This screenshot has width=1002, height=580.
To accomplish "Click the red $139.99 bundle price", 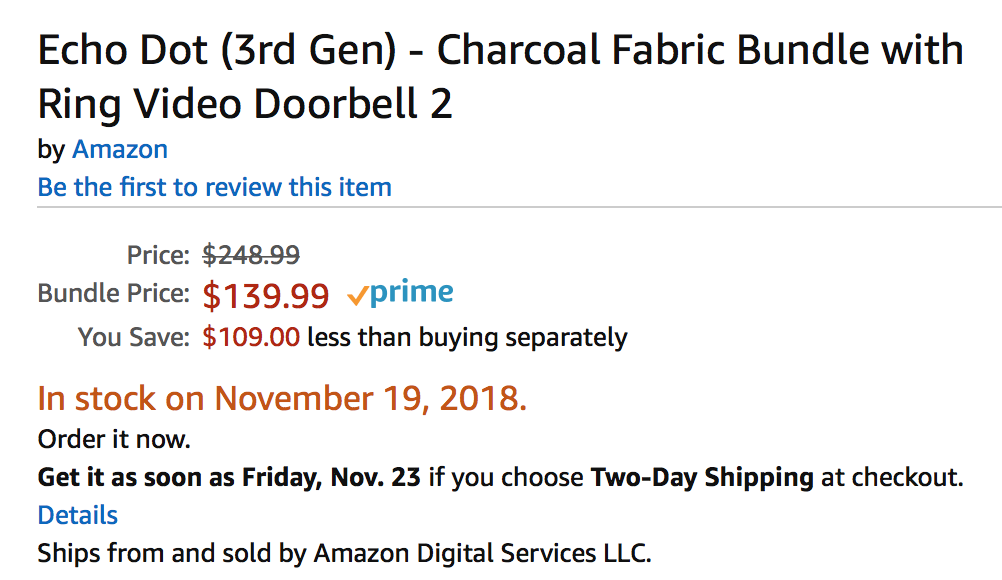I will (x=266, y=296).
